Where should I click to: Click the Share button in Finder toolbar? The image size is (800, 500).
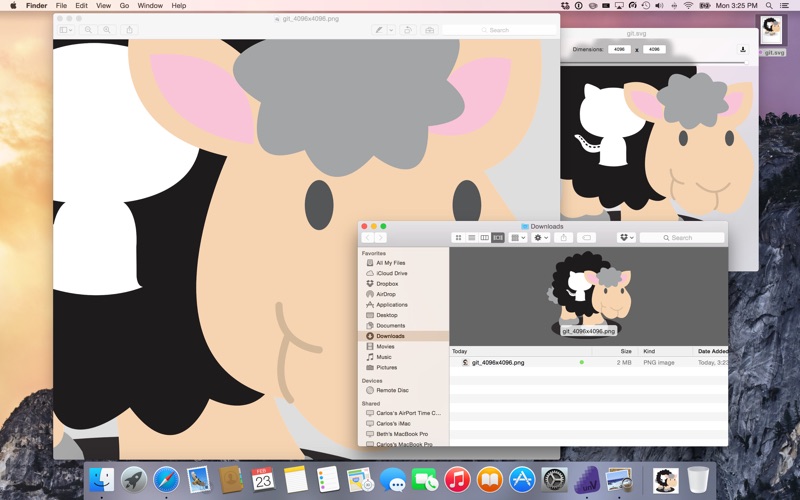(564, 238)
